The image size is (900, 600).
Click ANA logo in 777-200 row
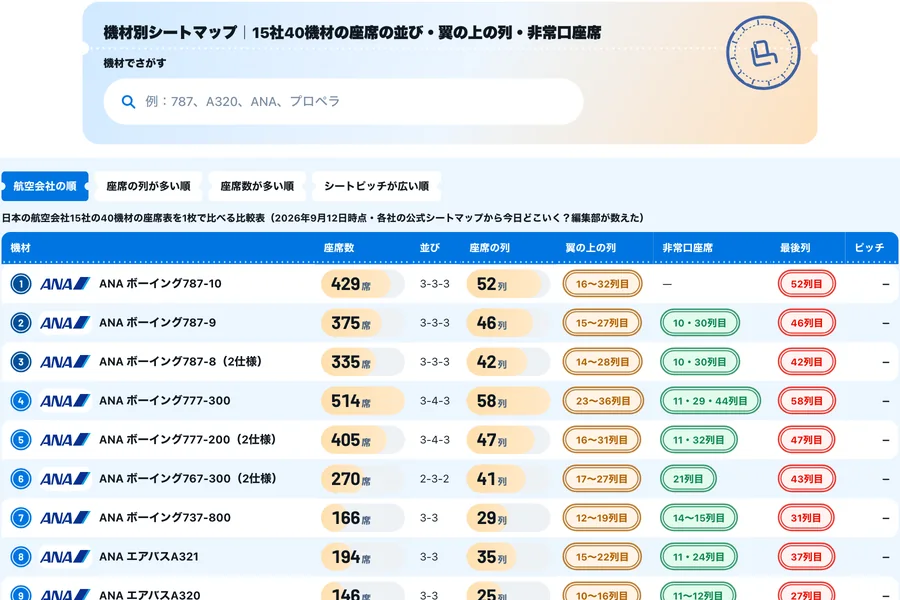coord(65,440)
